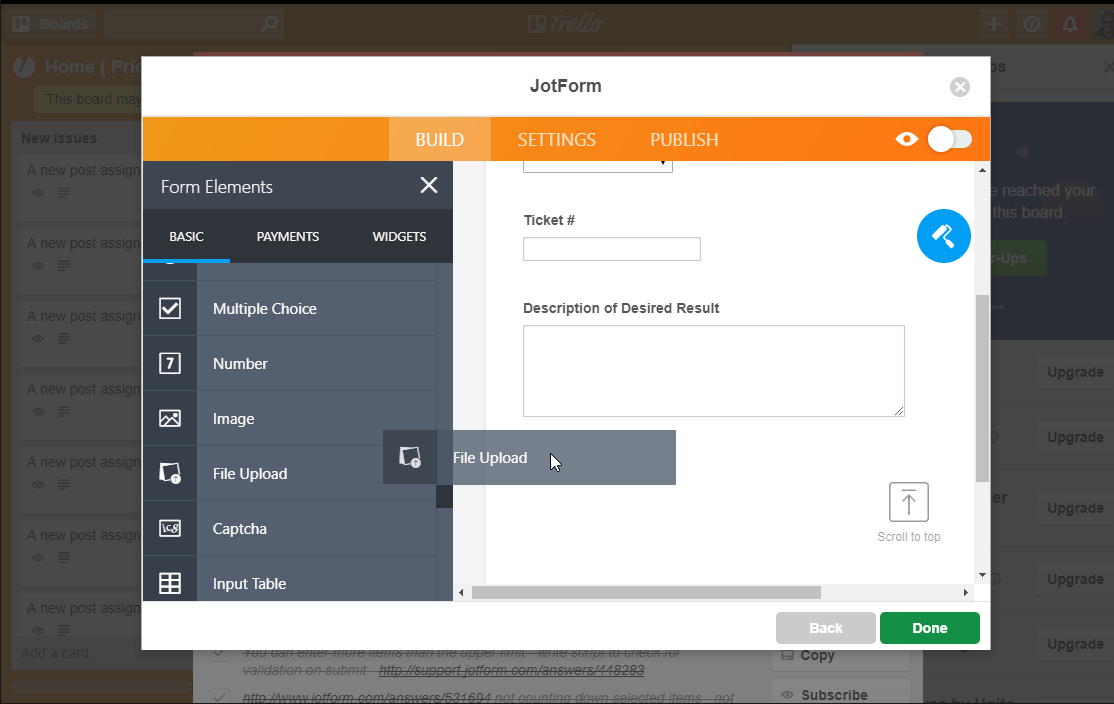Switch to the PAYMENTS elements tab
This screenshot has height=704, width=1114.
tap(288, 237)
